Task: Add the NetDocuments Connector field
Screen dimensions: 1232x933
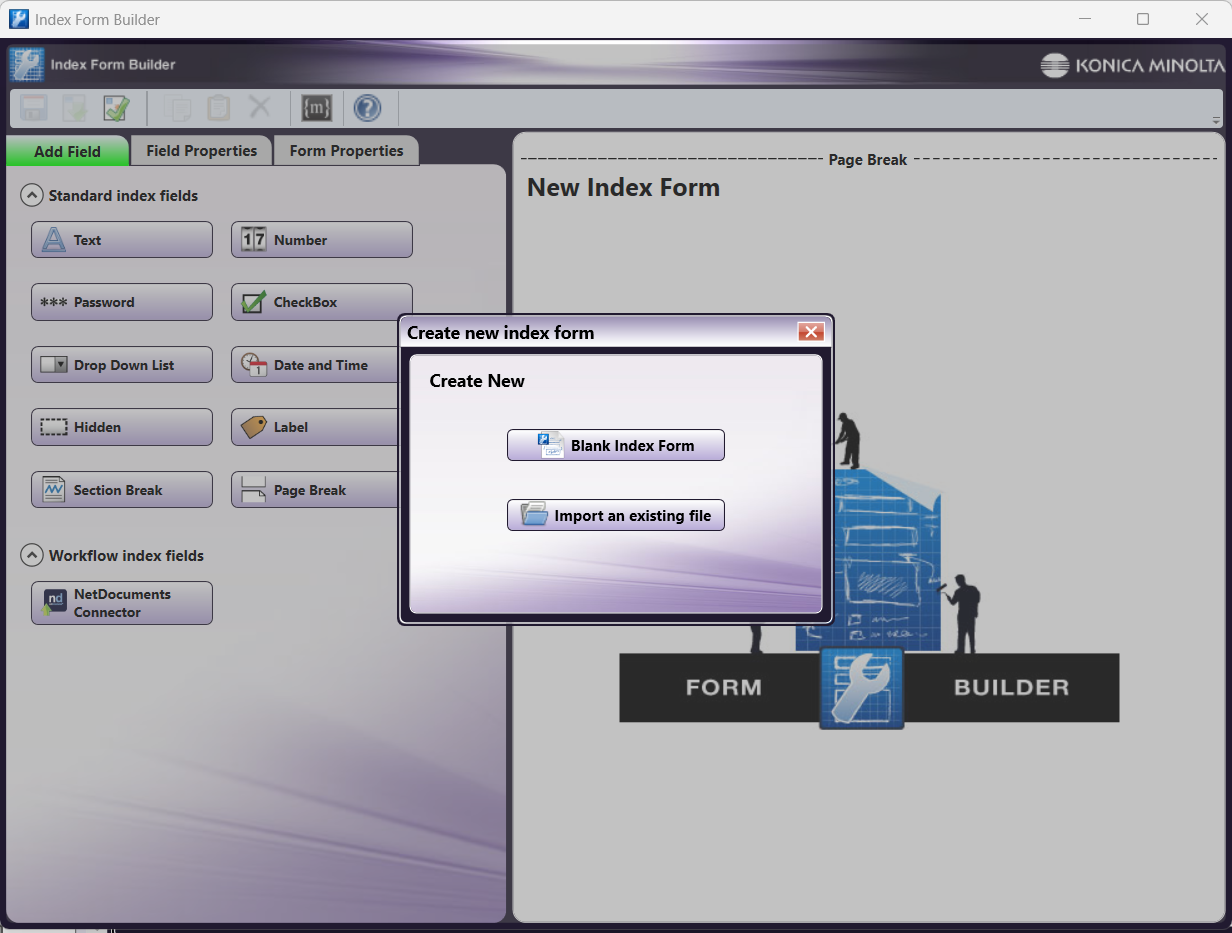Action: click(122, 603)
